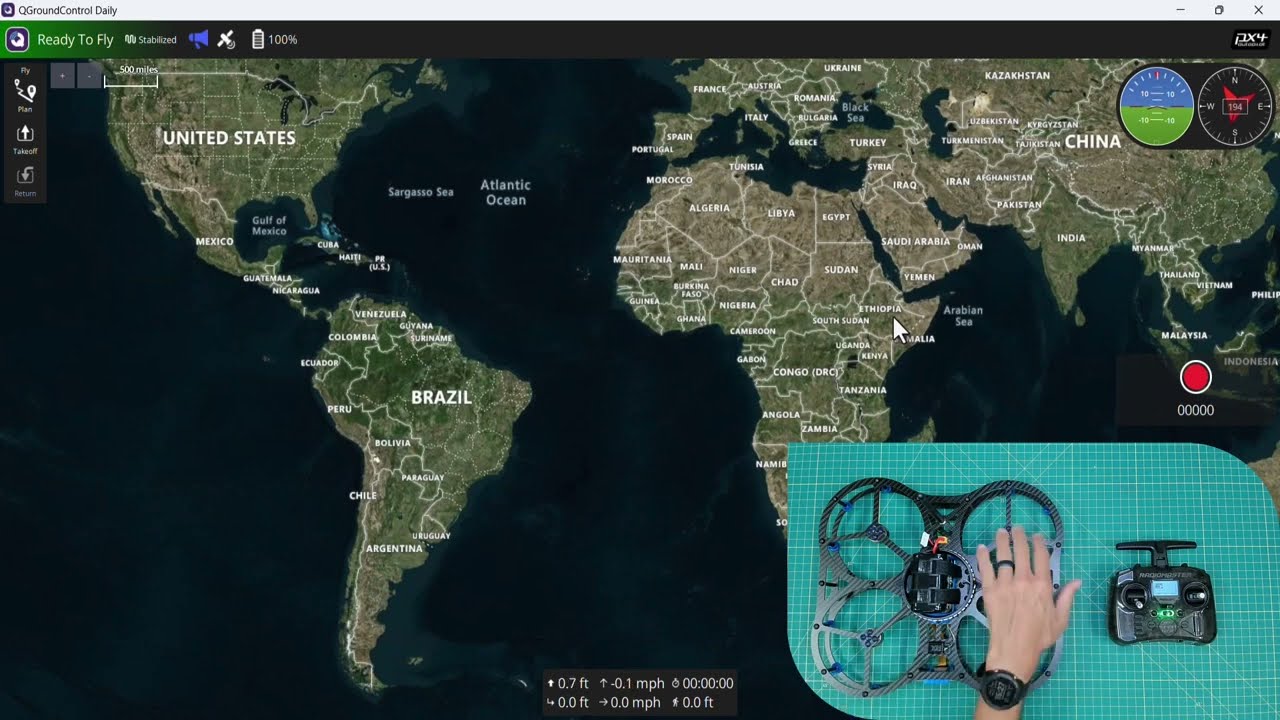Click the MAURITANIA map label
The image size is (1280, 720).
pyautogui.click(x=643, y=259)
